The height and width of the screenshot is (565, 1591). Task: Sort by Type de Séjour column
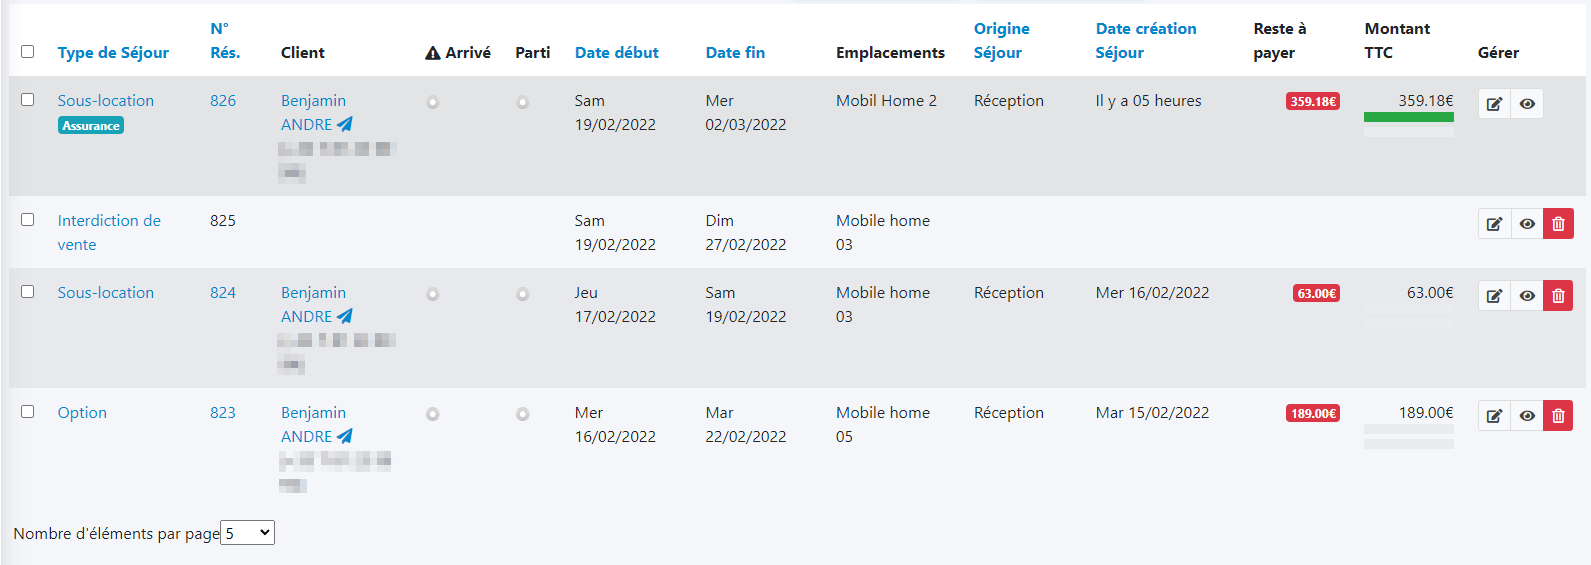113,52
